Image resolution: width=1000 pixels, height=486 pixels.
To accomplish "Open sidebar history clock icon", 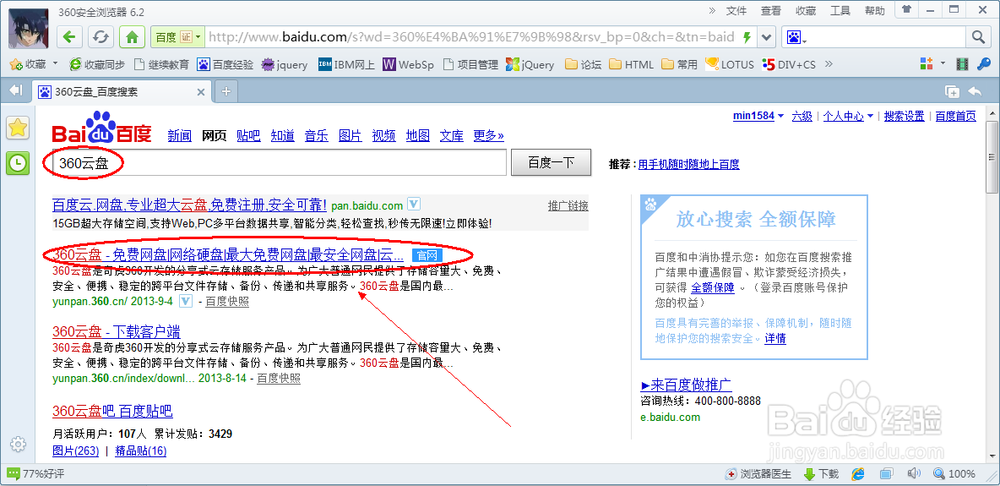I will (18, 164).
